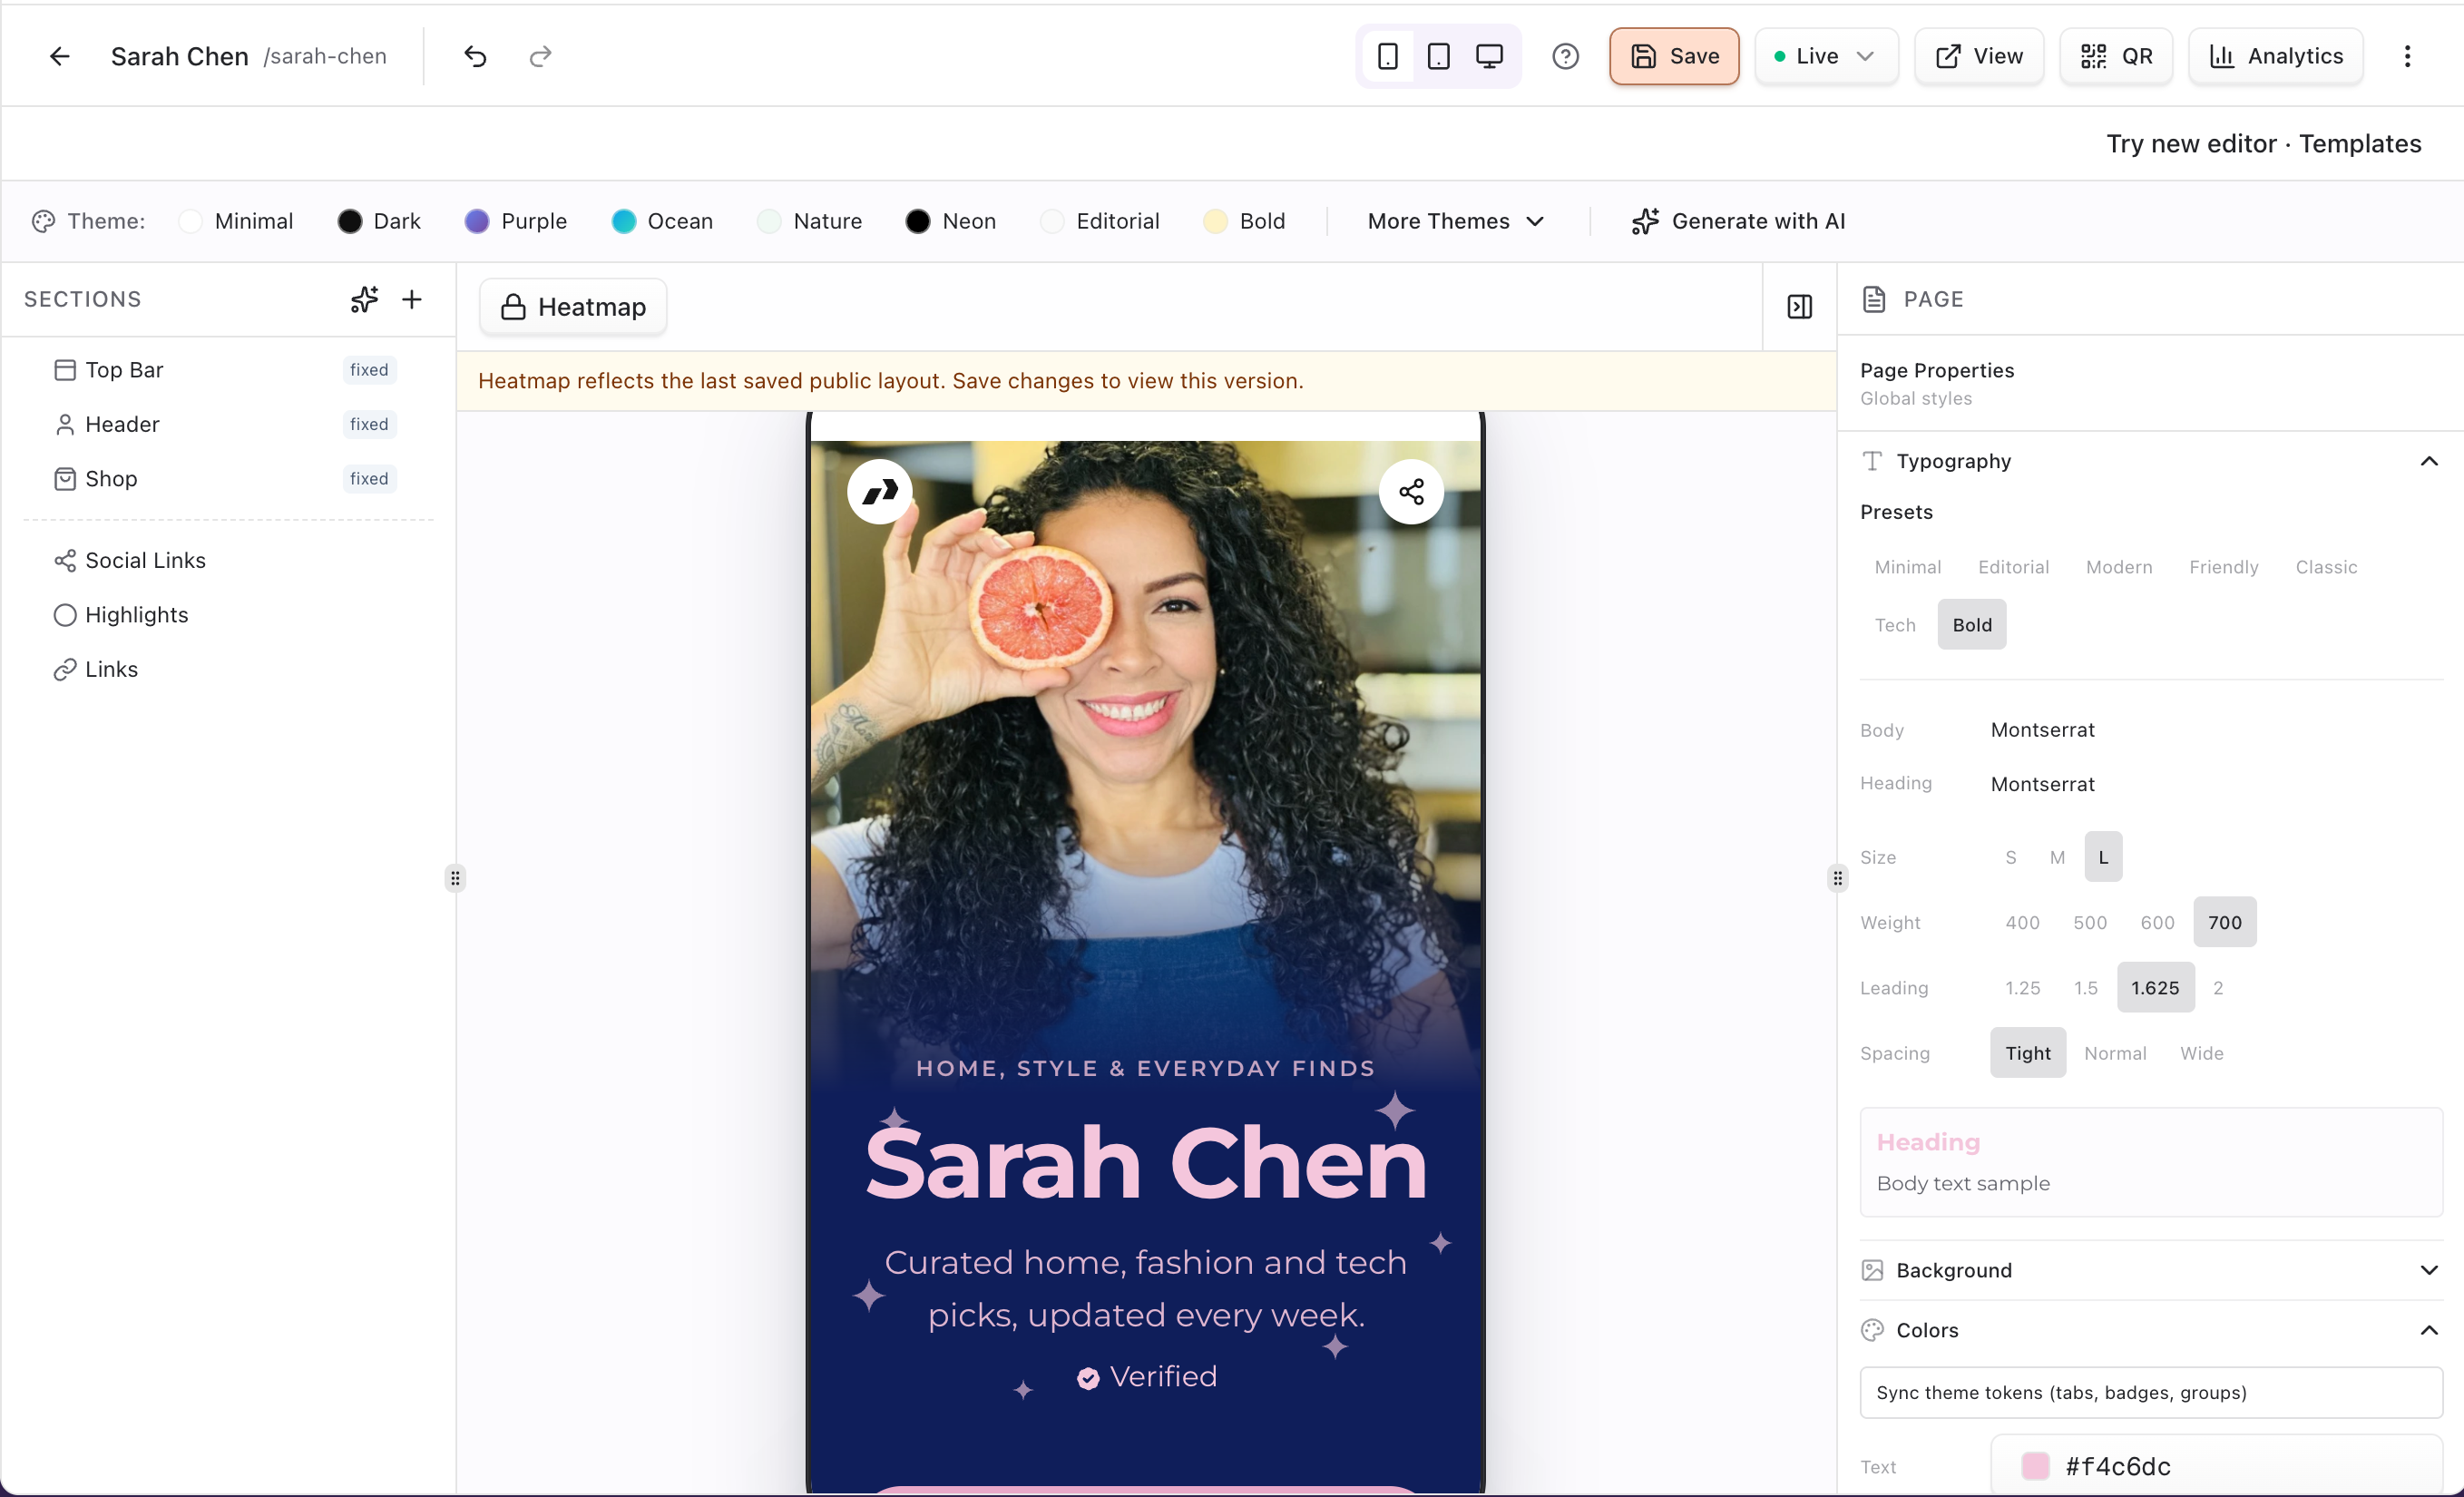Open the help question mark
The image size is (2464, 1497).
pos(1565,56)
